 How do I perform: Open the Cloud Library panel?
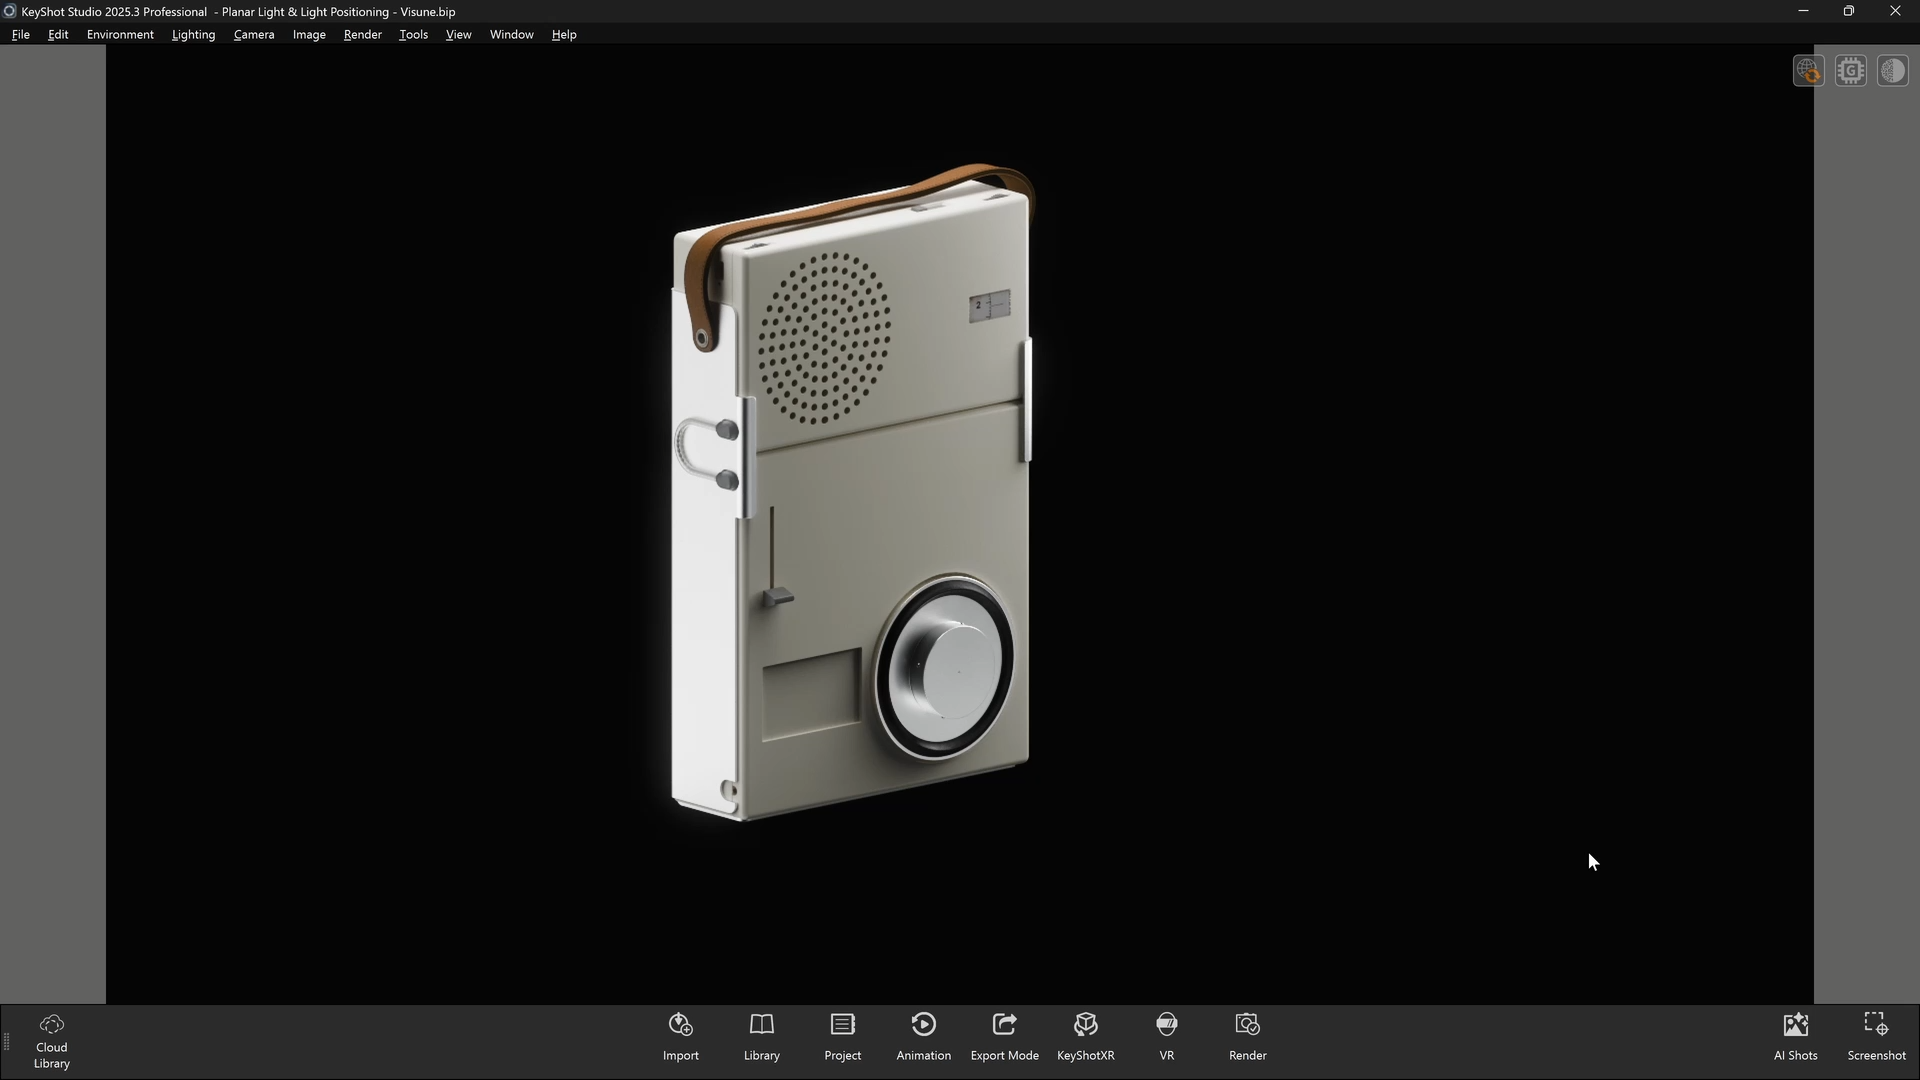pyautogui.click(x=51, y=1040)
